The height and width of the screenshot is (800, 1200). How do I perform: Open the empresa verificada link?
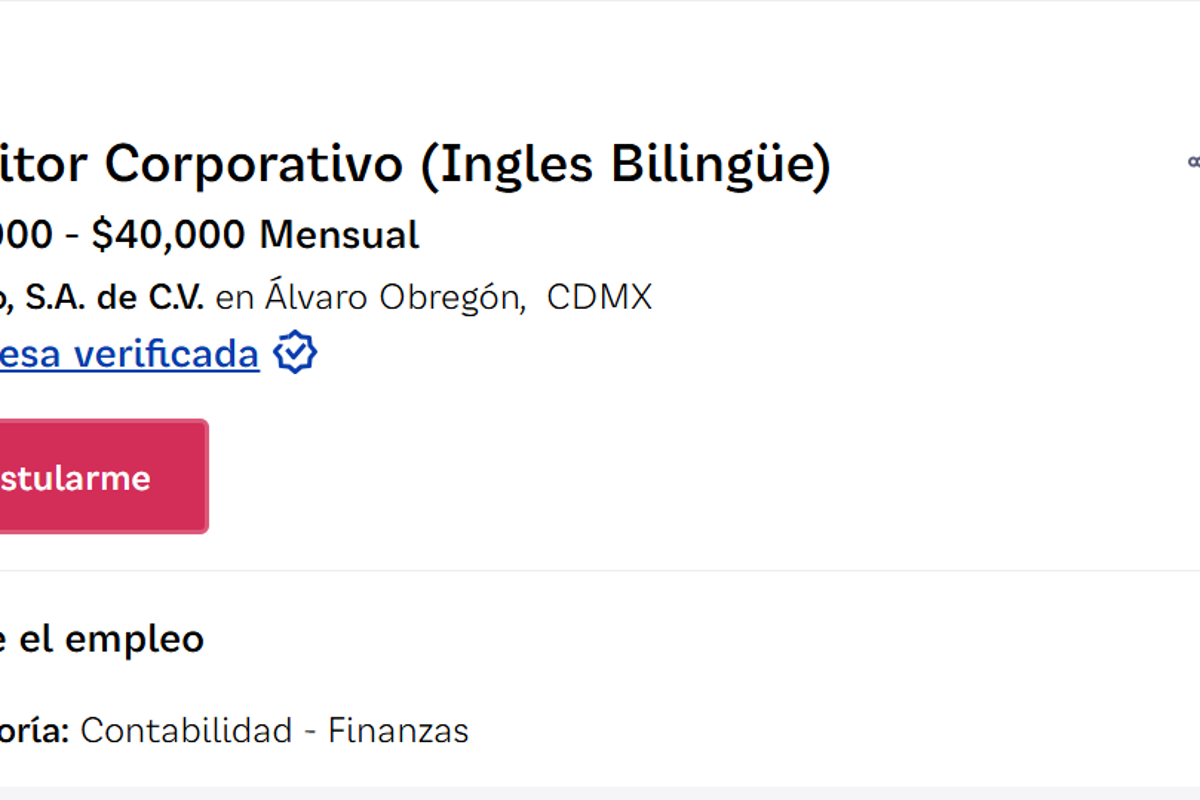pos(130,354)
